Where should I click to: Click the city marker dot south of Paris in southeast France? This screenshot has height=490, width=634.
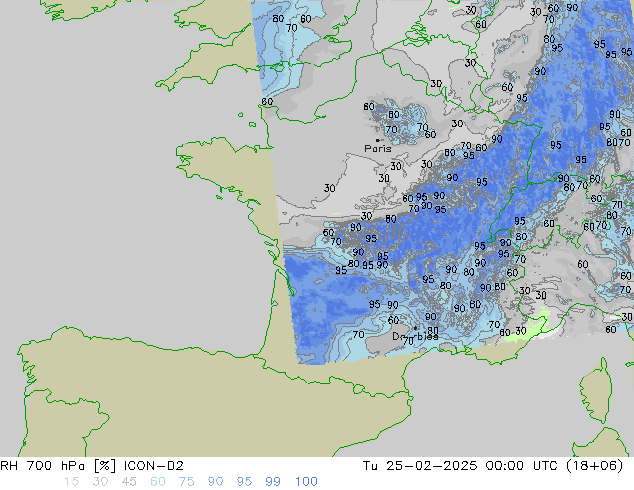pyautogui.click(x=415, y=328)
